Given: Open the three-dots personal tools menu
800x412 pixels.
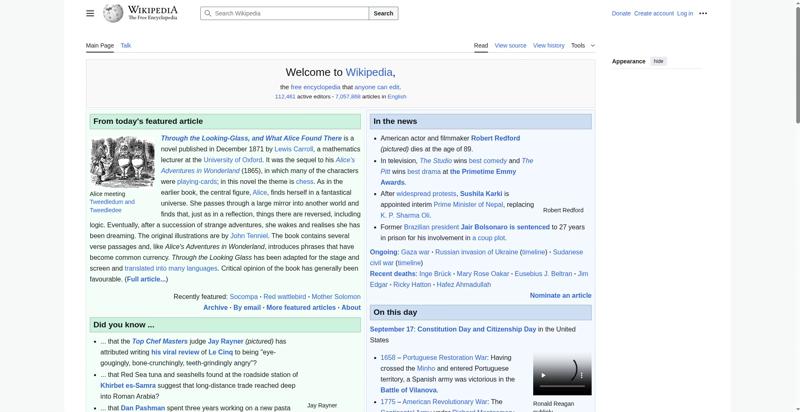Looking at the screenshot, I should click(703, 13).
